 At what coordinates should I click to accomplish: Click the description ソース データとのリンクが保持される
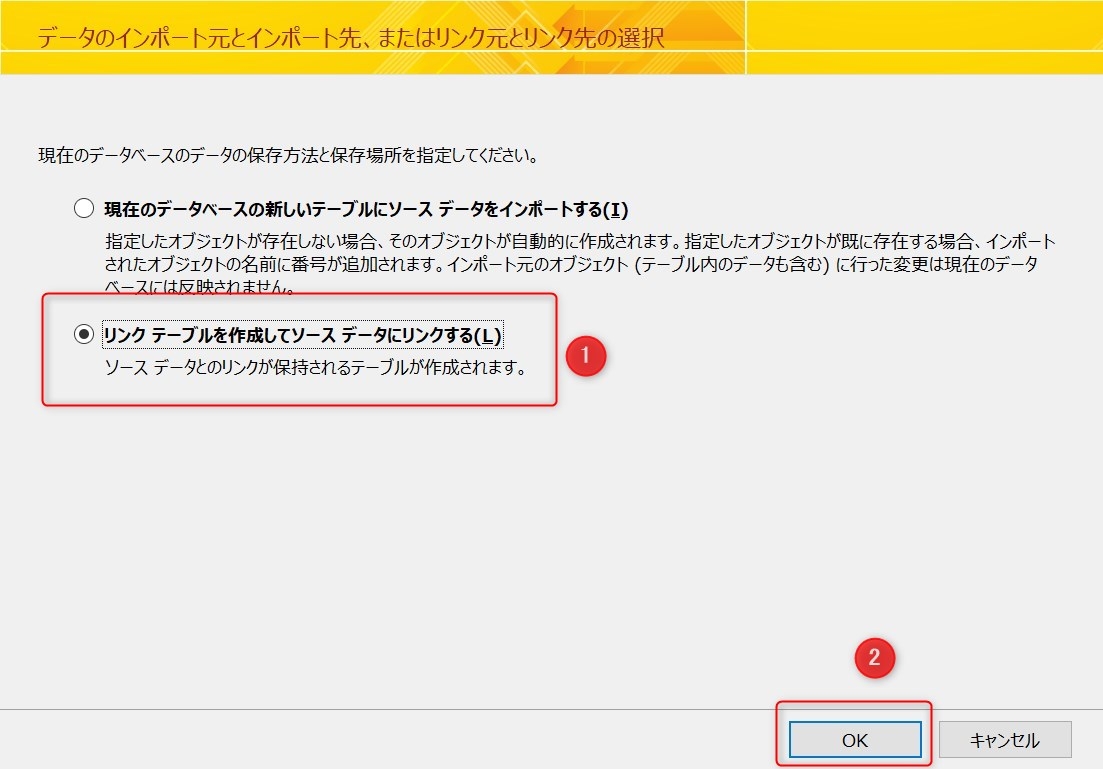(315, 367)
